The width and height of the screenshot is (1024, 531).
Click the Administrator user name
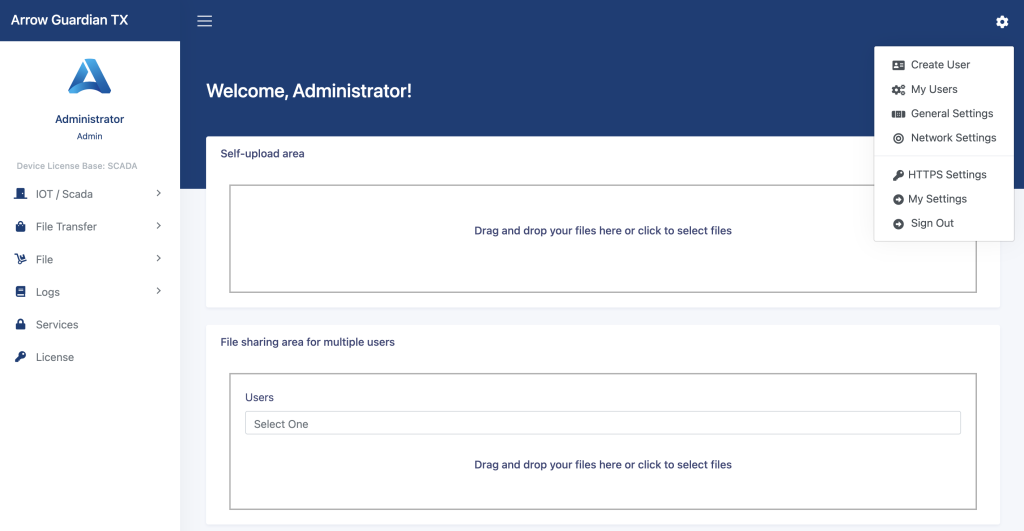click(89, 119)
